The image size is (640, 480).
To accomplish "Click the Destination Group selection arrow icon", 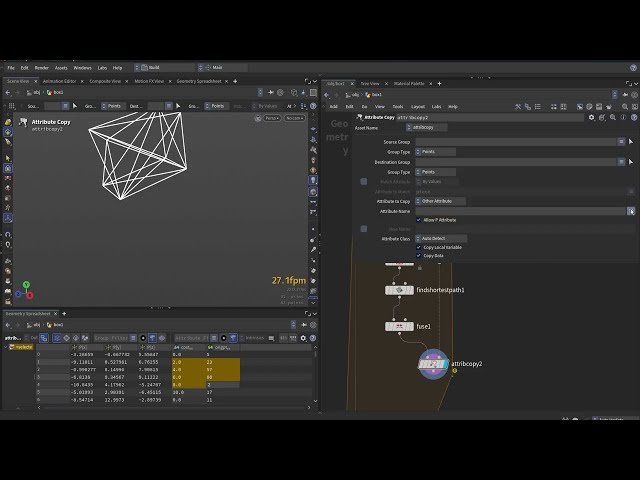I will pos(631,162).
